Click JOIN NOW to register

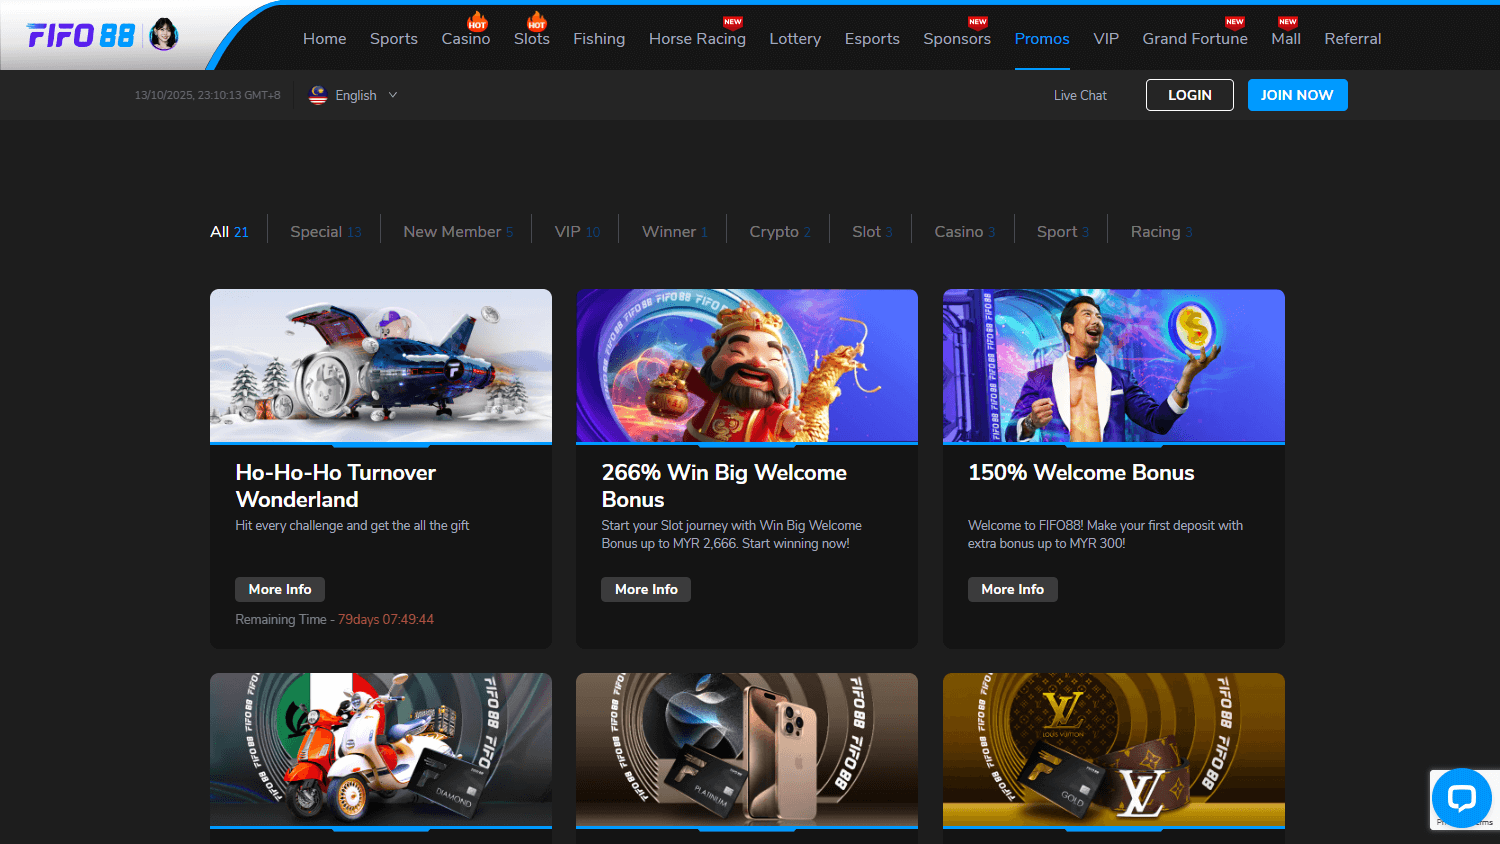(1297, 94)
